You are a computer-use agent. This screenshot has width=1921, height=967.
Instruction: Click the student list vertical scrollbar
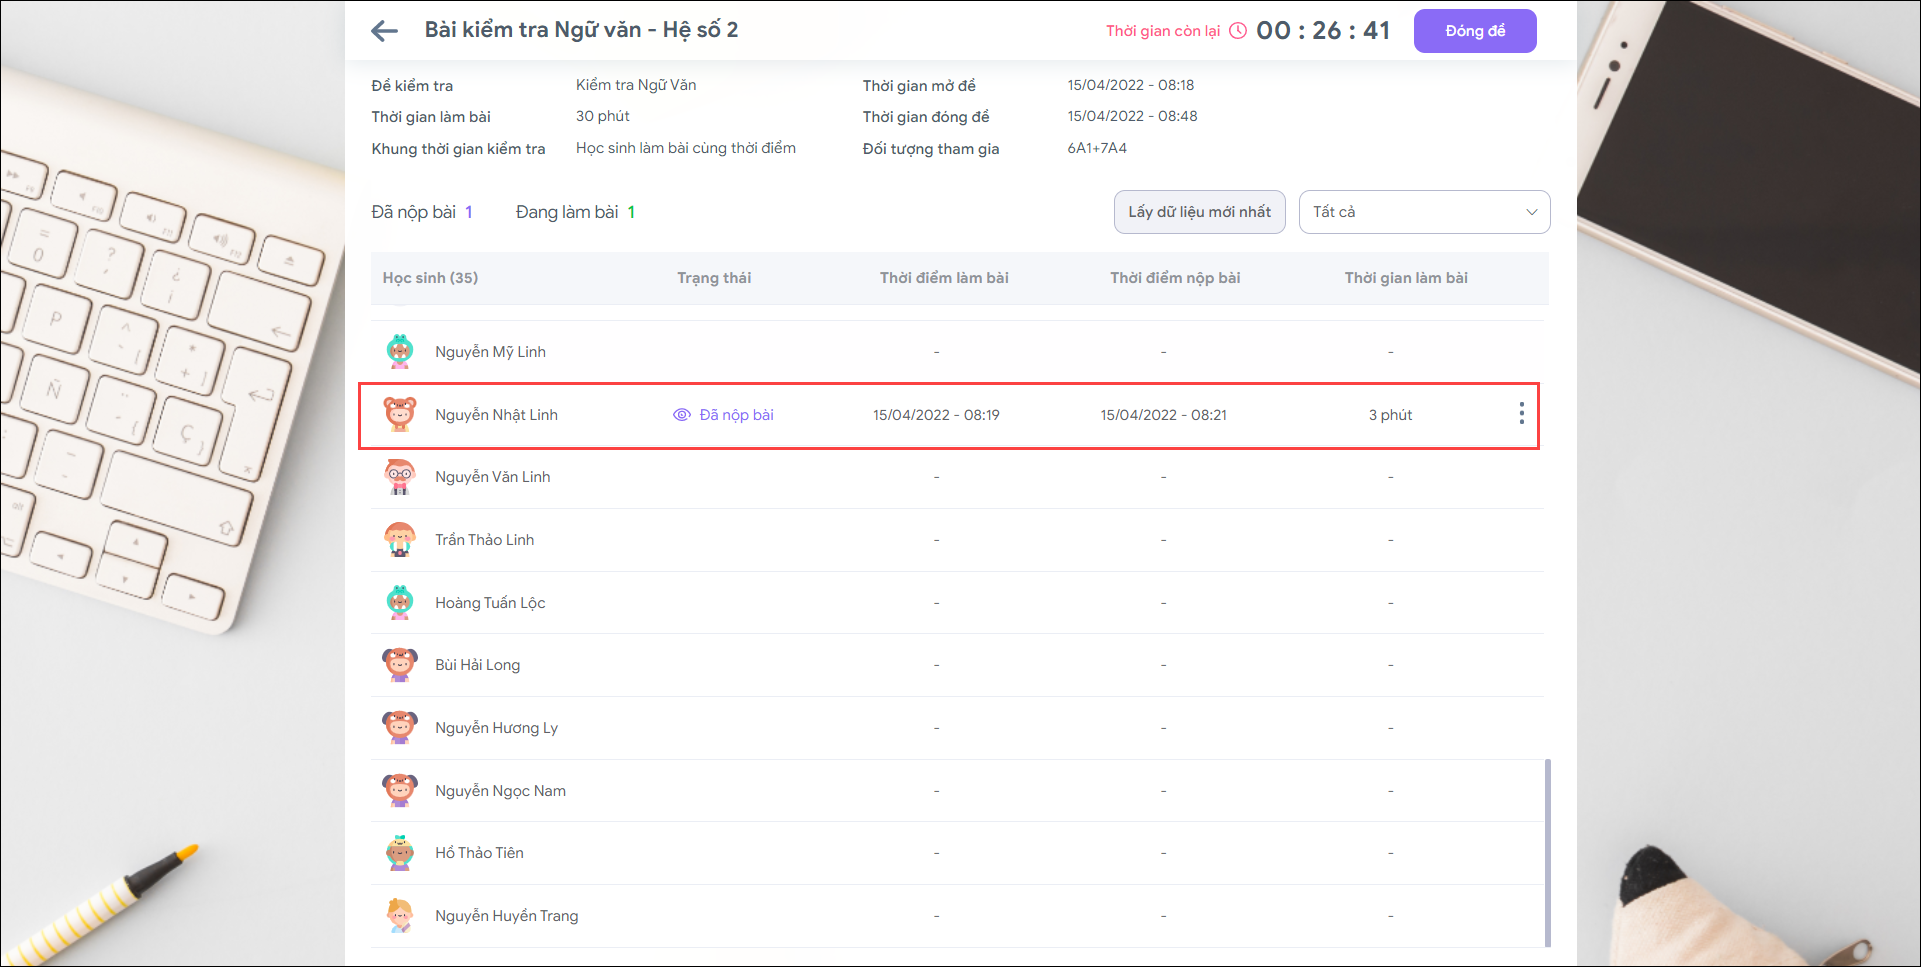[1548, 850]
